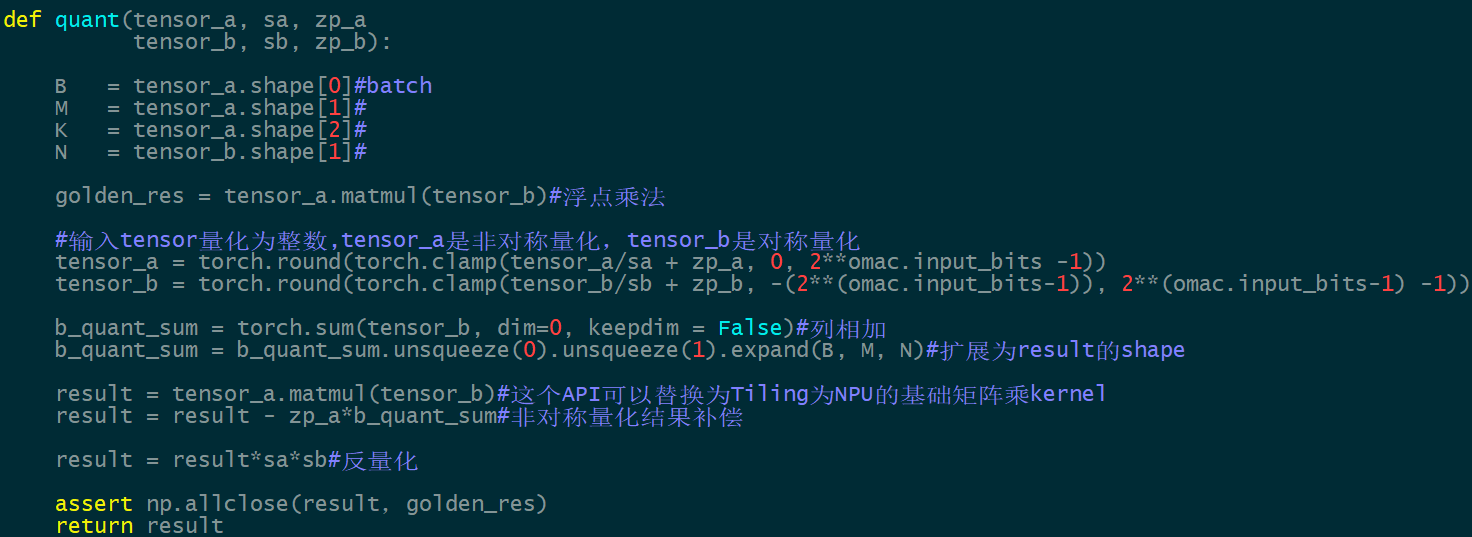Place cursor on golden_res variable assignment

pyautogui.click(x=120, y=196)
